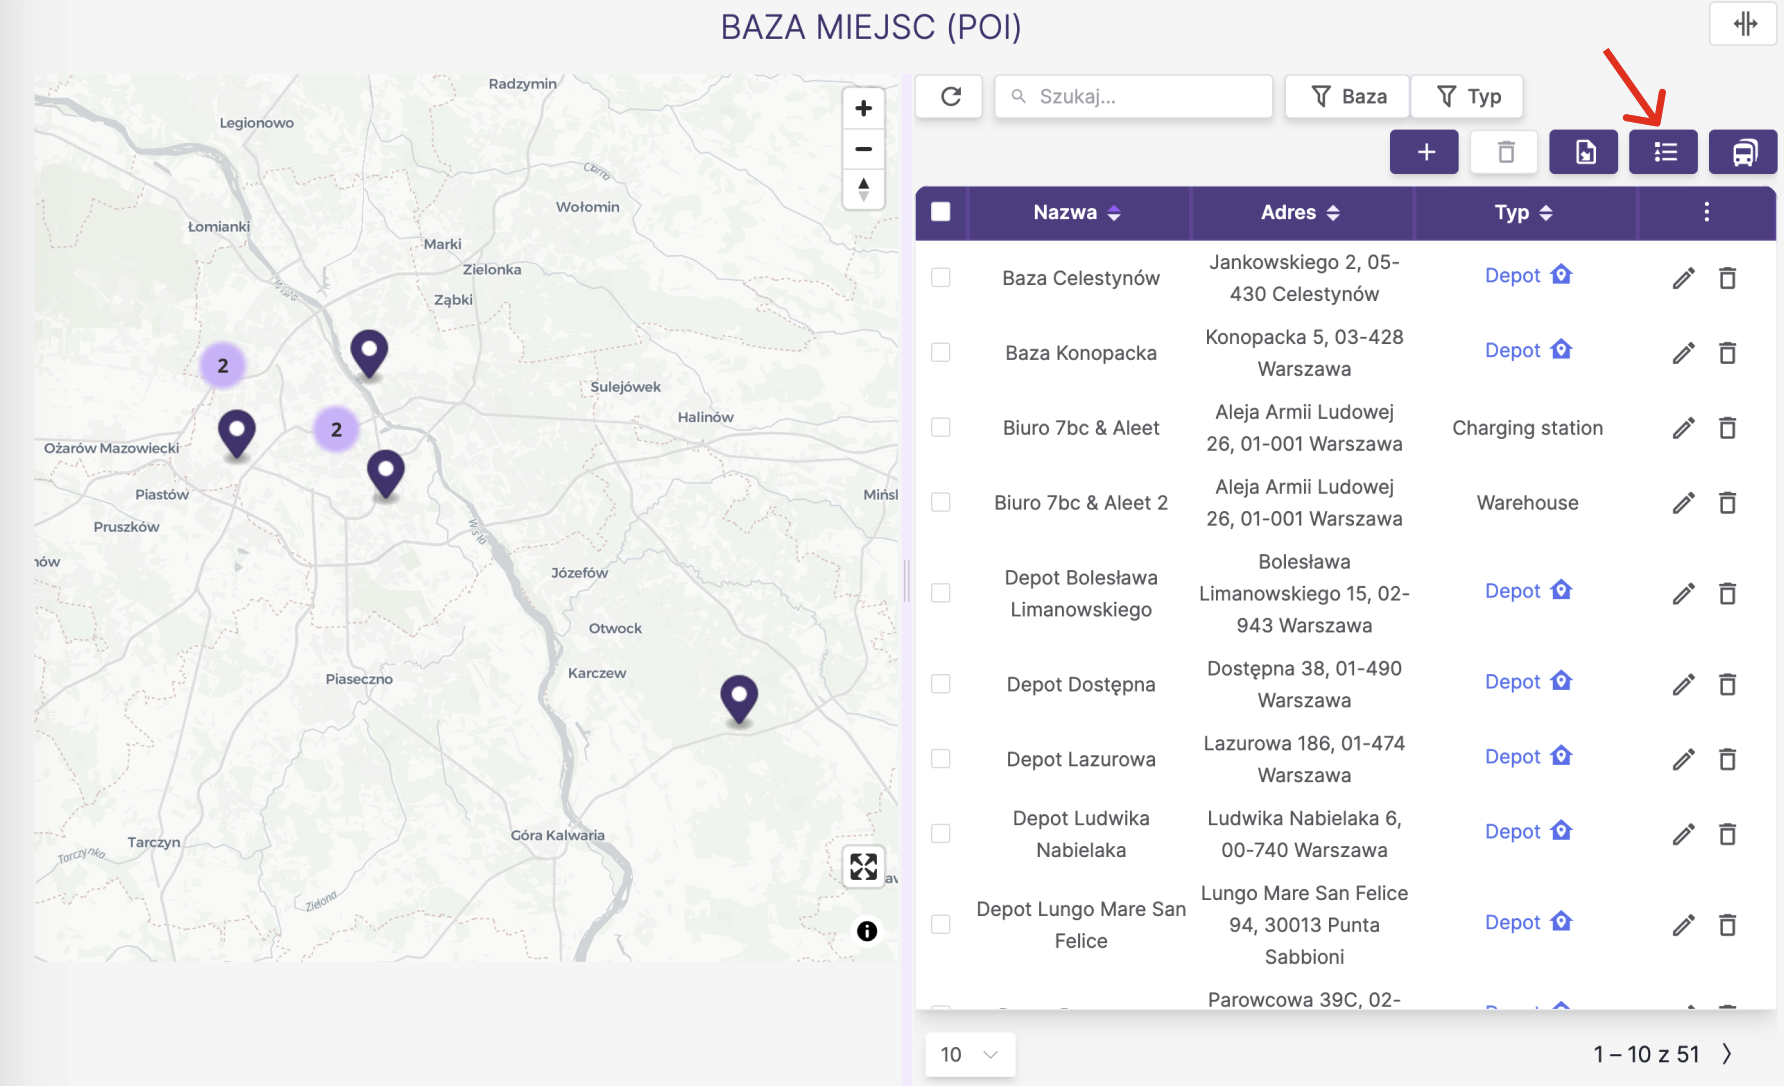The height and width of the screenshot is (1086, 1784).
Task: Check the Depot Lazurowa checkbox
Action: 941,758
